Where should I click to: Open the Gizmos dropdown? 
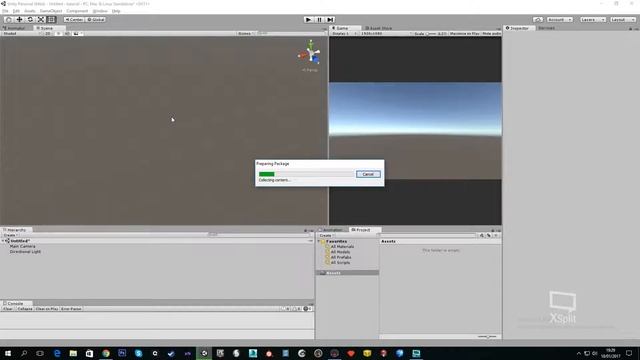(246, 33)
